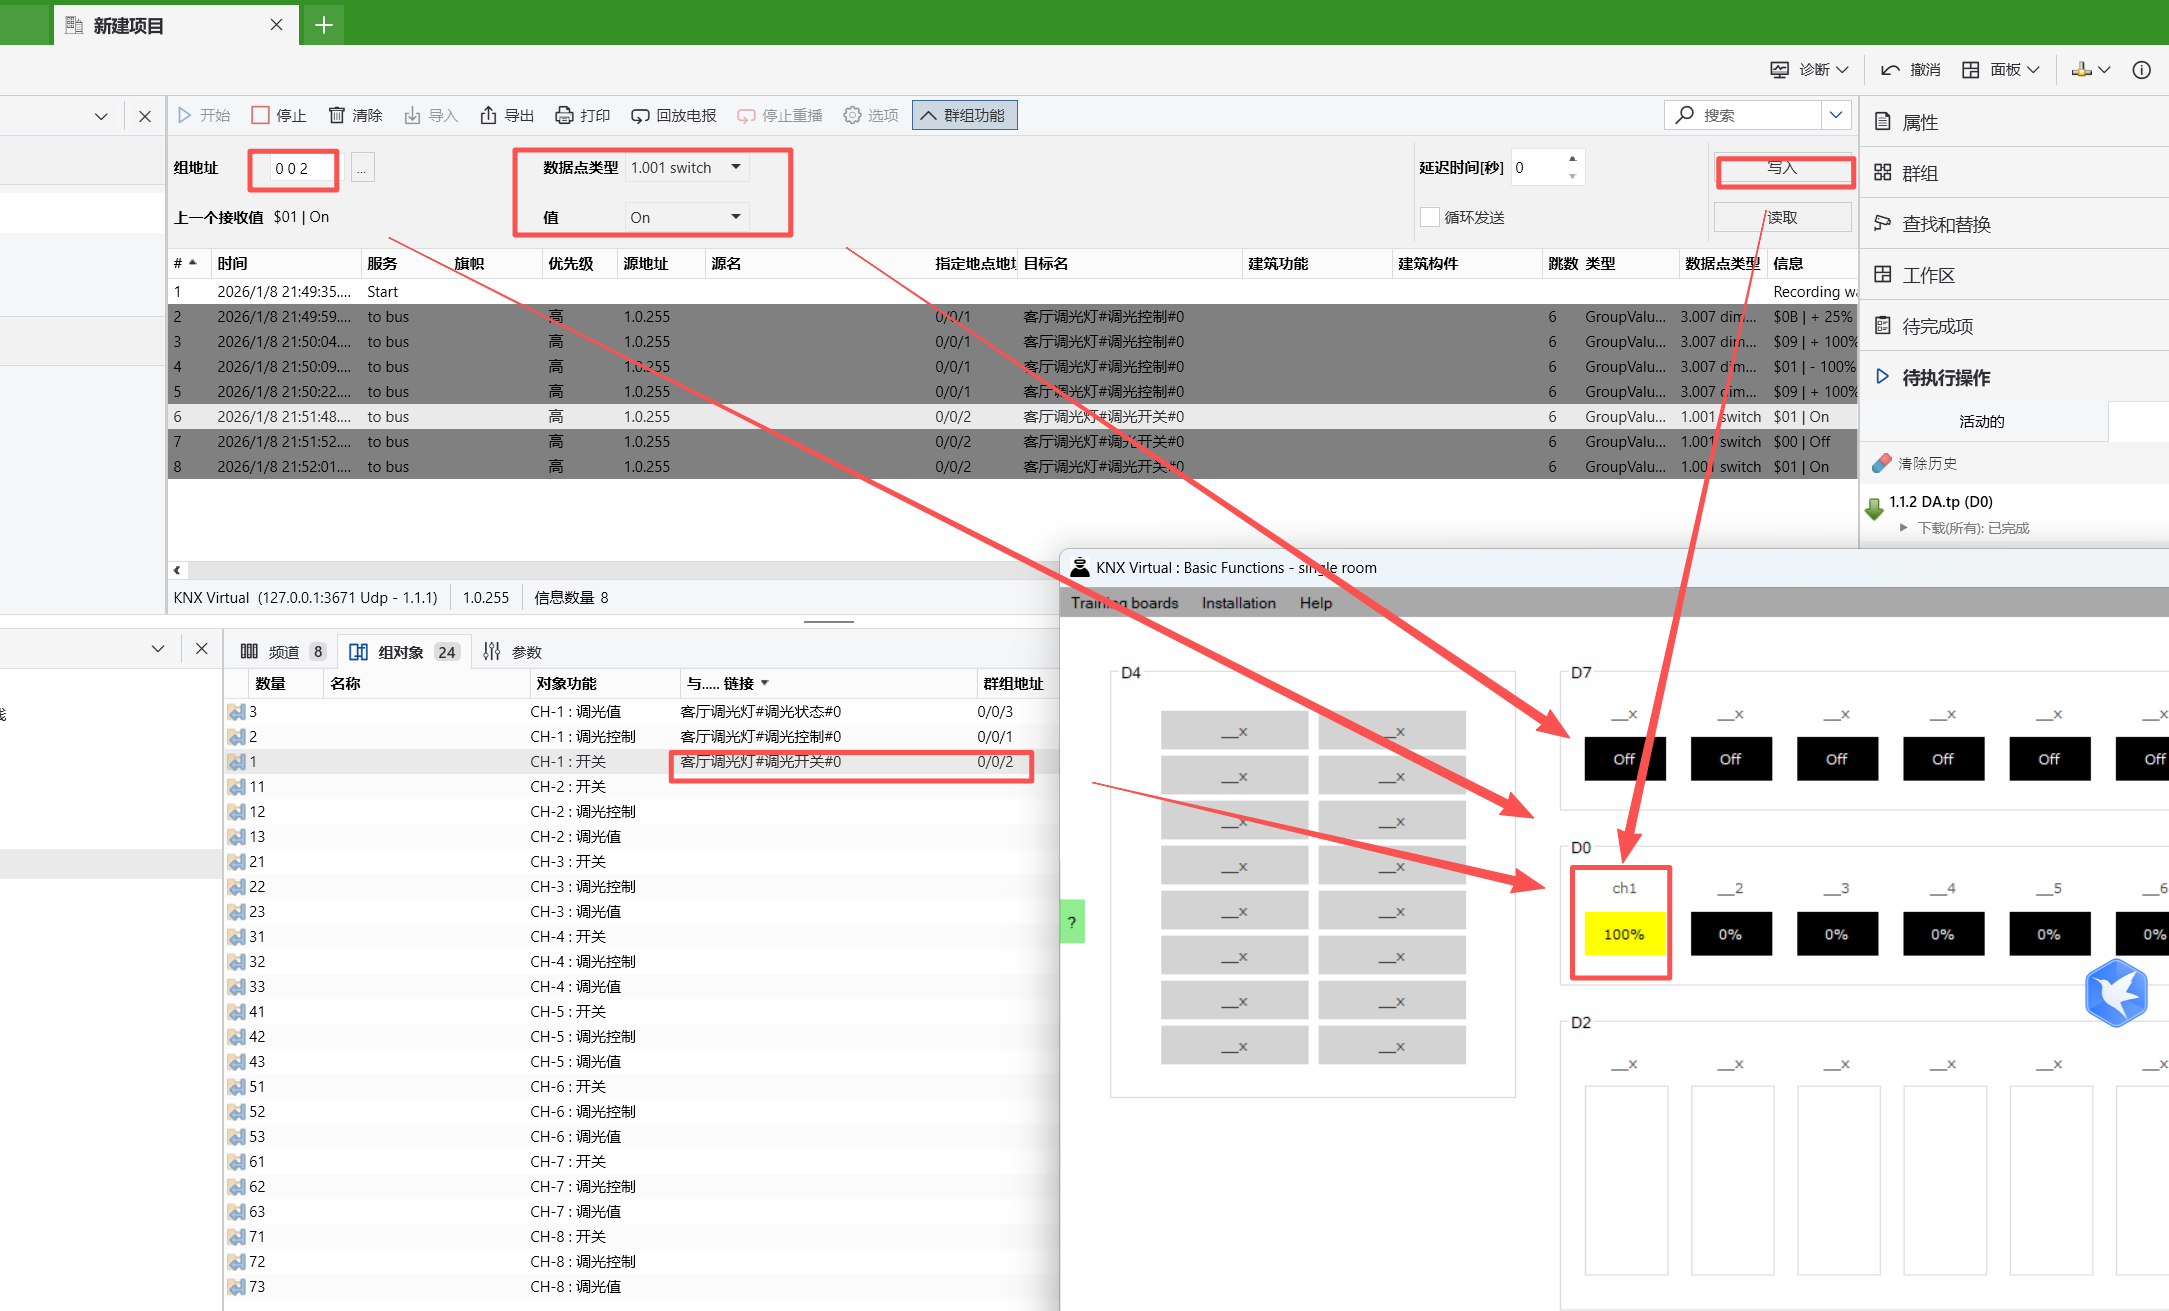The image size is (2169, 1311).
Task: Click the Clear history eraser icon
Action: (x=1882, y=463)
